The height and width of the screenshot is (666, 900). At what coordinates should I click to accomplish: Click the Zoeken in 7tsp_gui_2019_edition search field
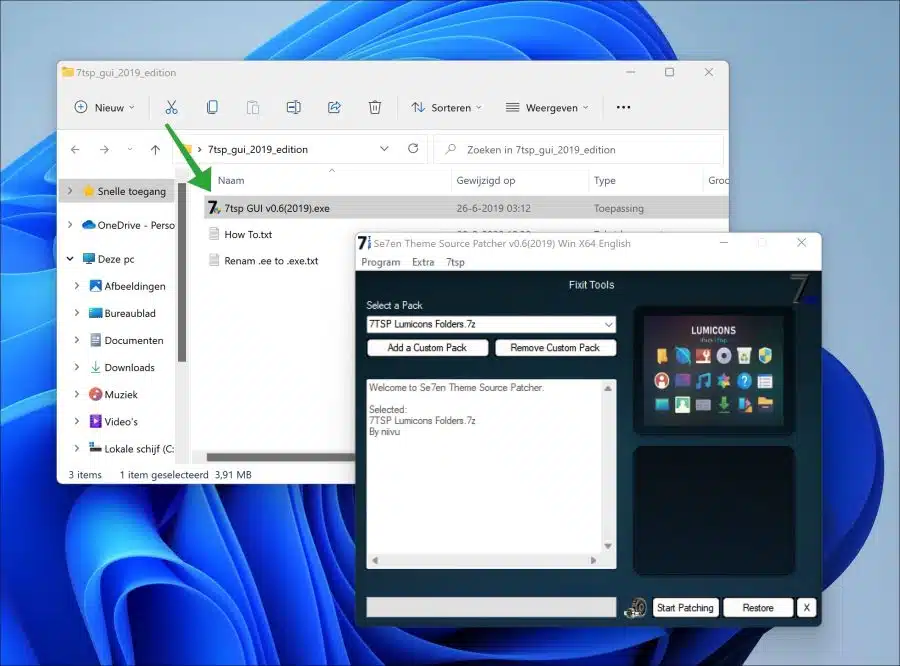coord(579,149)
